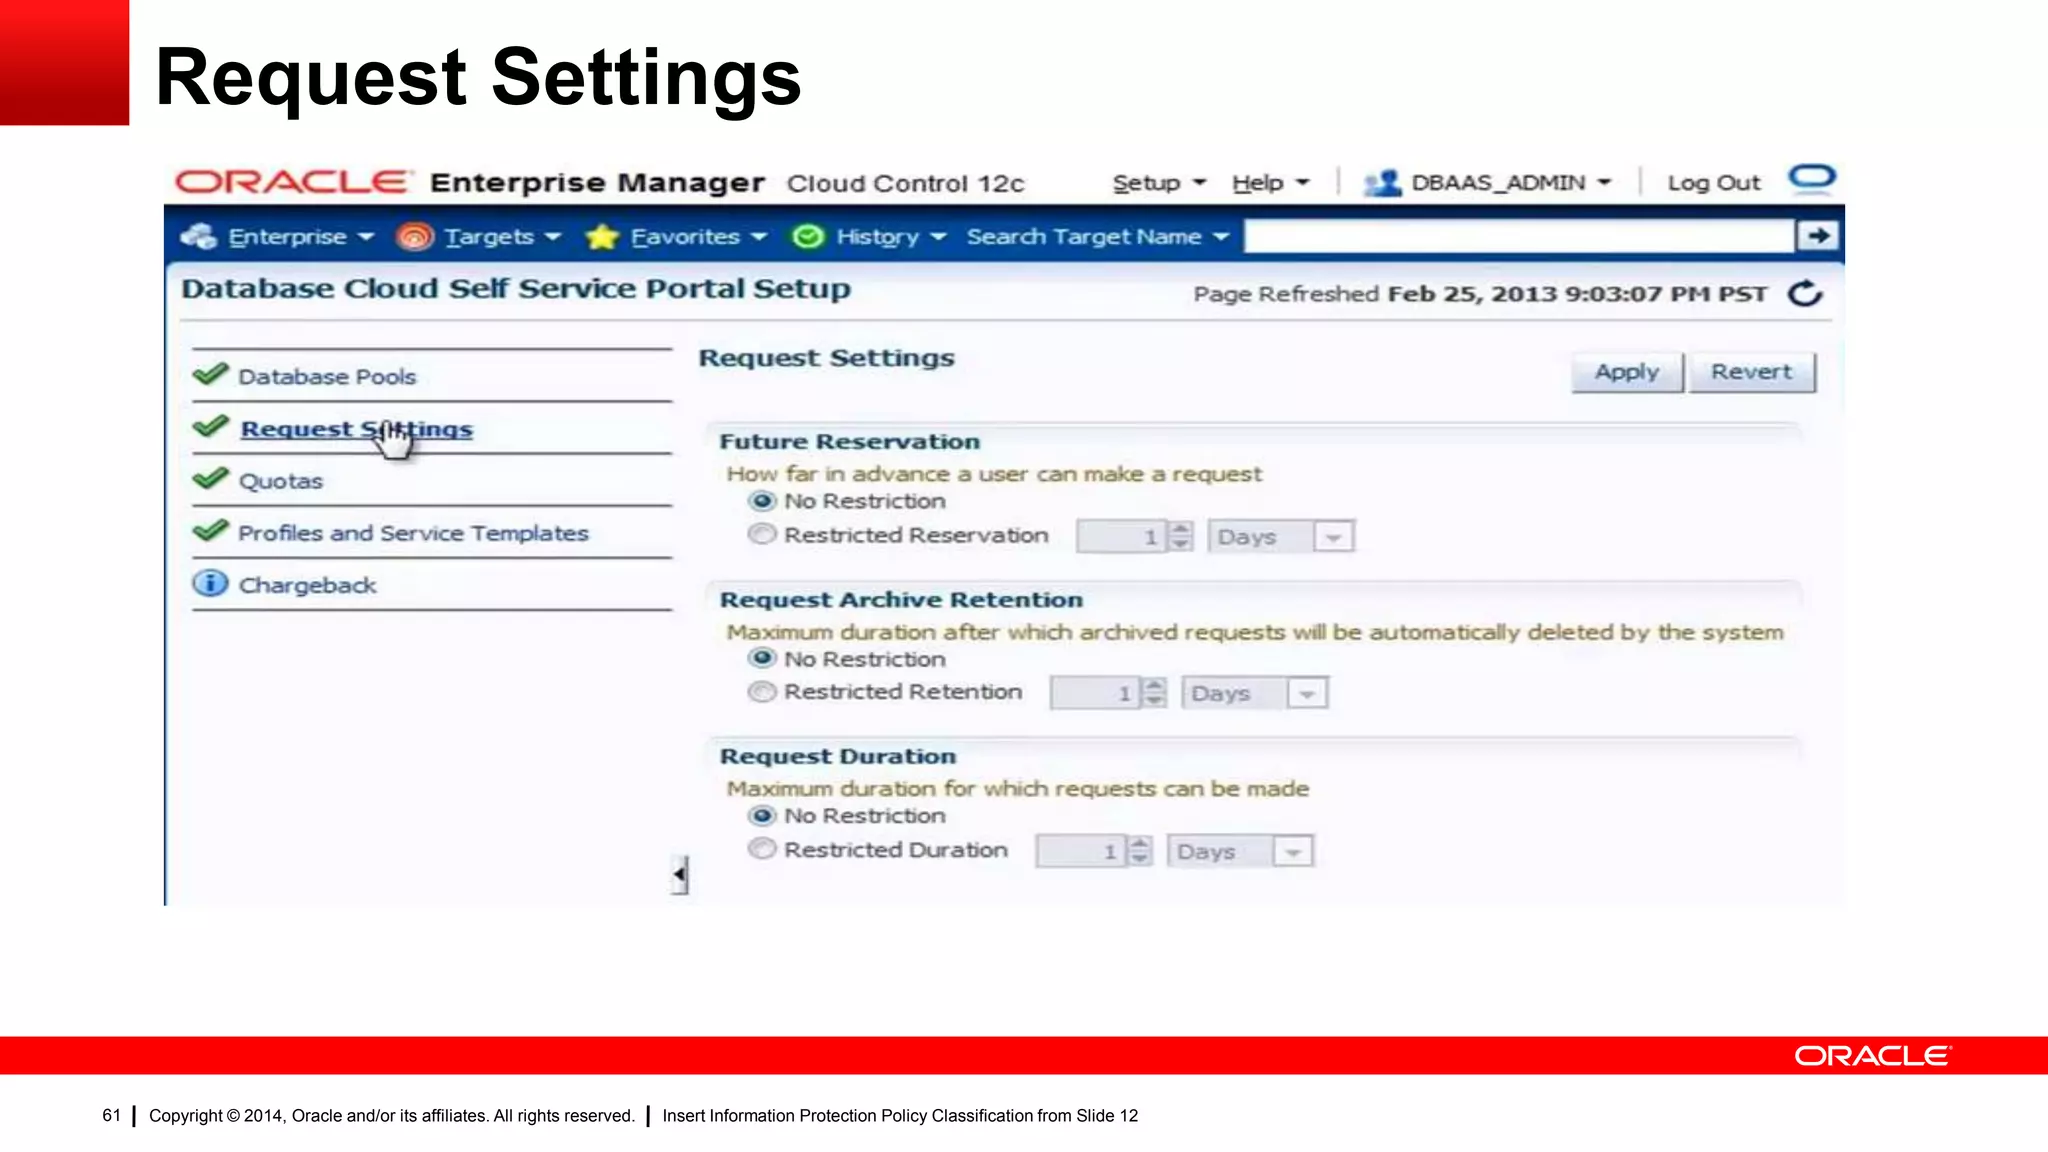
Task: Select Restricted Duration radio button
Action: (x=762, y=849)
